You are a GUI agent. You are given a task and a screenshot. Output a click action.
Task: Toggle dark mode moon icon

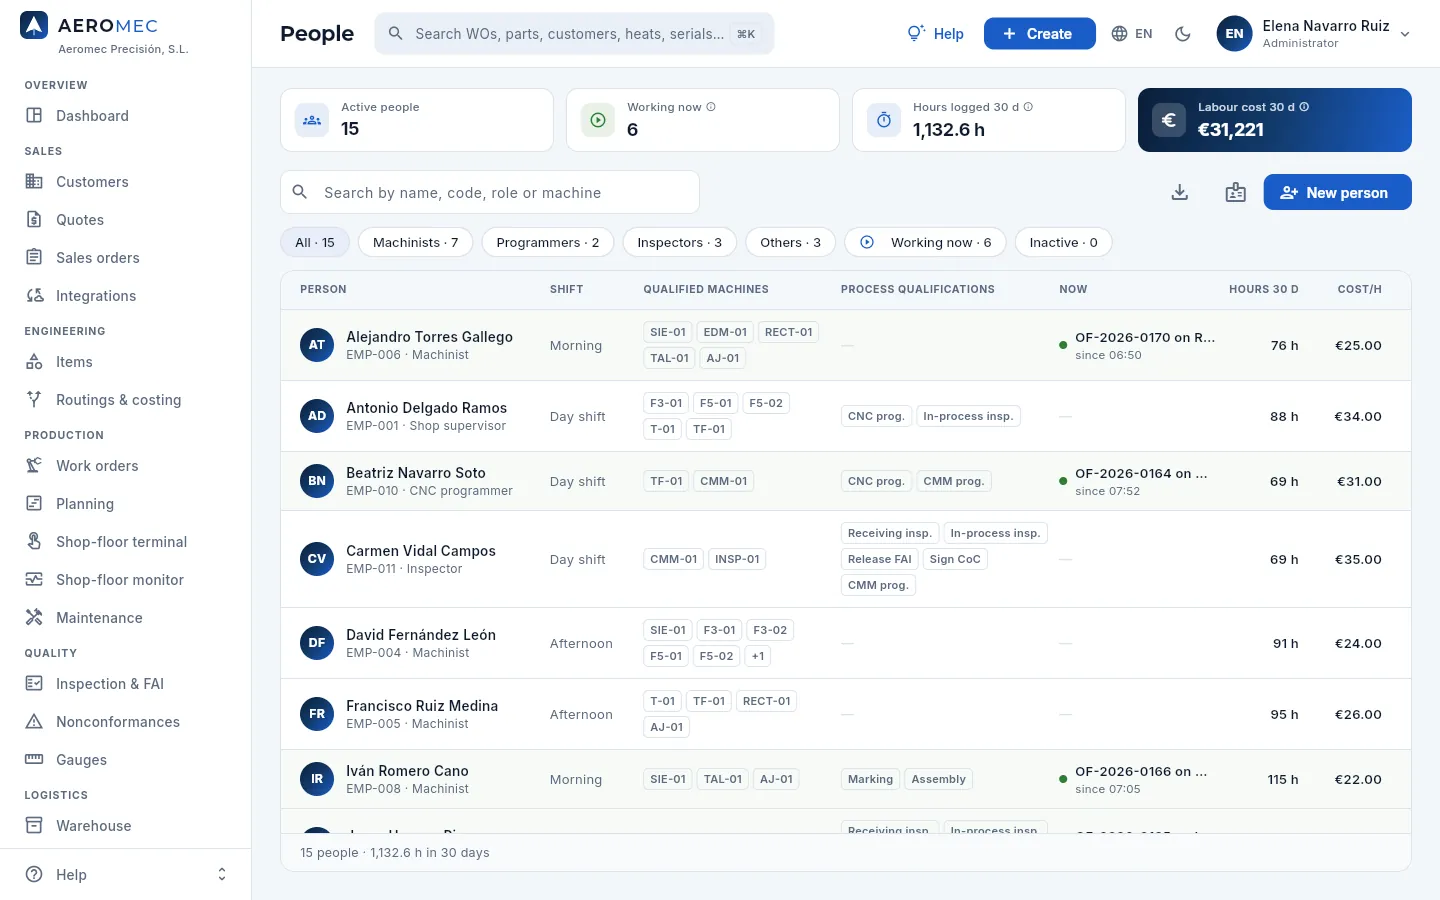pyautogui.click(x=1183, y=34)
